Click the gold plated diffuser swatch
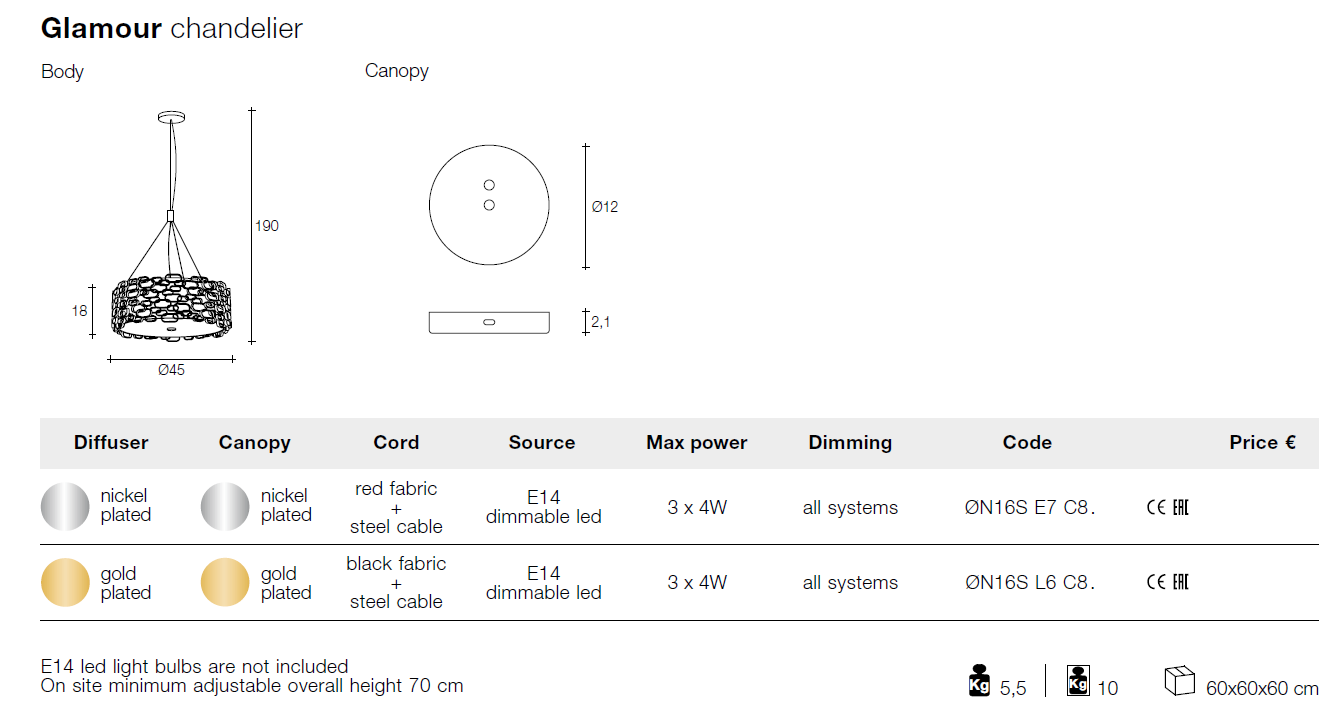Image resolution: width=1332 pixels, height=720 pixels. [x=65, y=582]
